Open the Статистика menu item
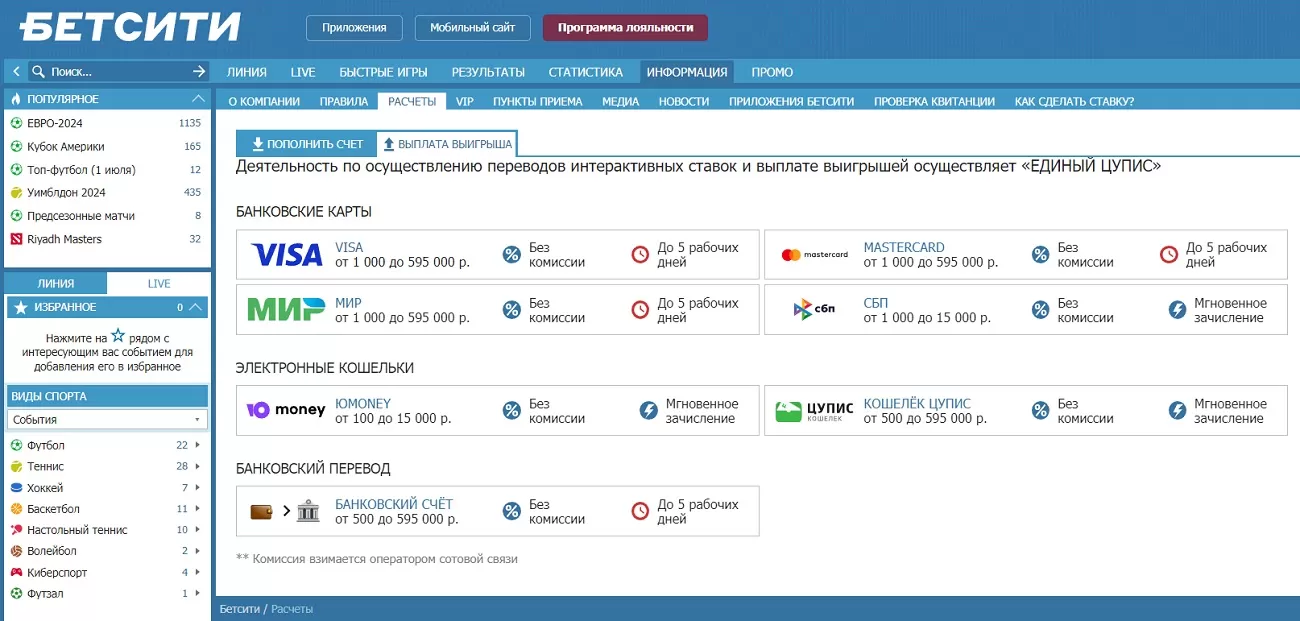This screenshot has width=1300, height=621. (585, 72)
